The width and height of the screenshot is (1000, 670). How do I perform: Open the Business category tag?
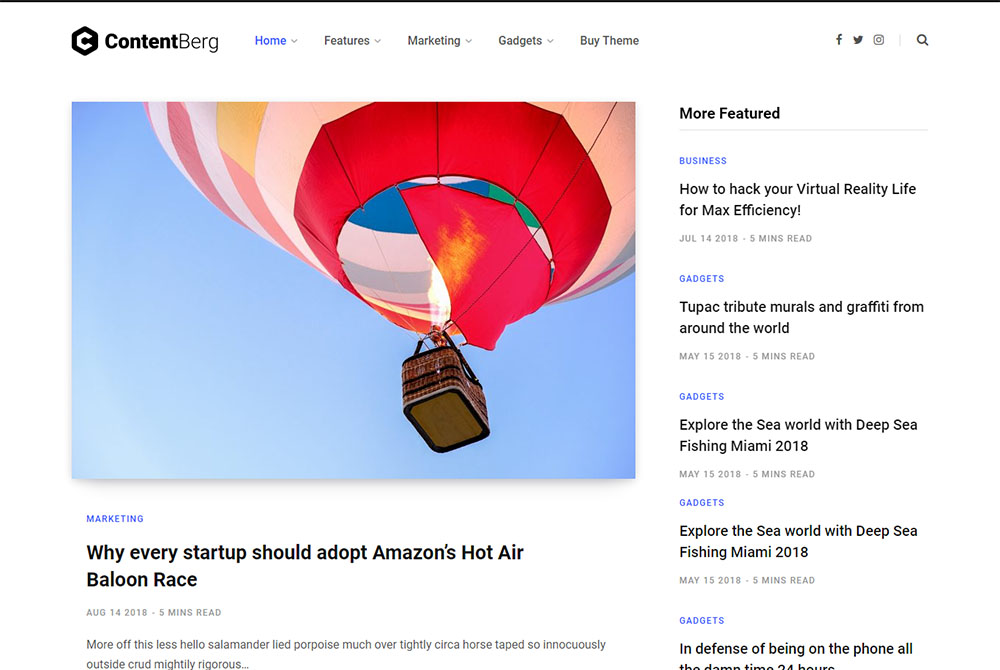(703, 161)
